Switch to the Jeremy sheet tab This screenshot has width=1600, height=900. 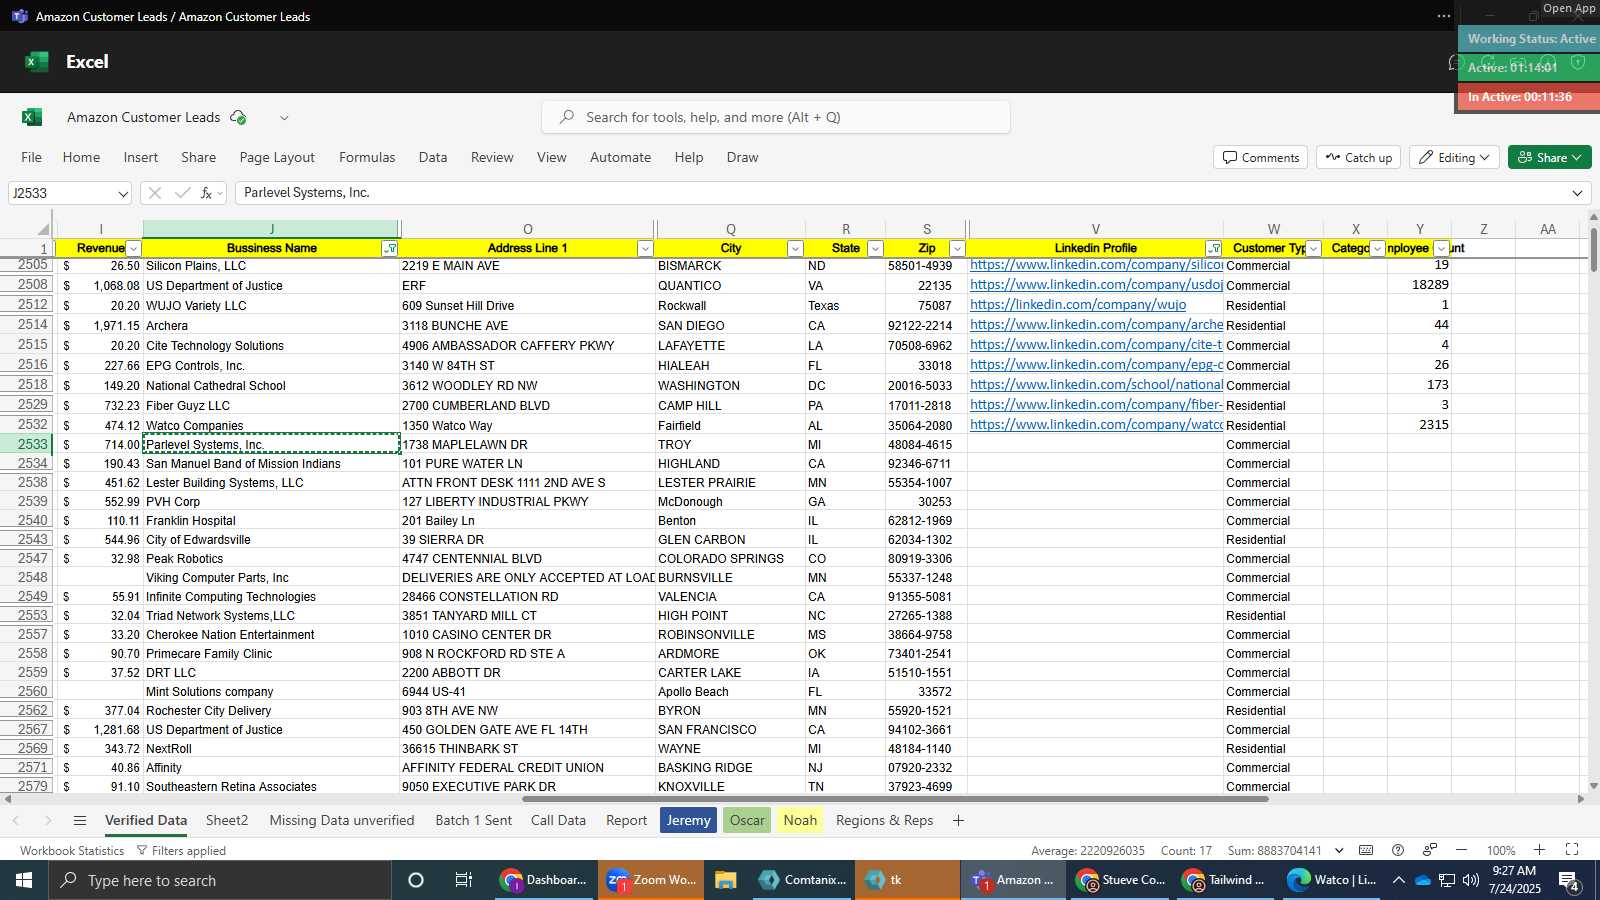click(x=688, y=821)
